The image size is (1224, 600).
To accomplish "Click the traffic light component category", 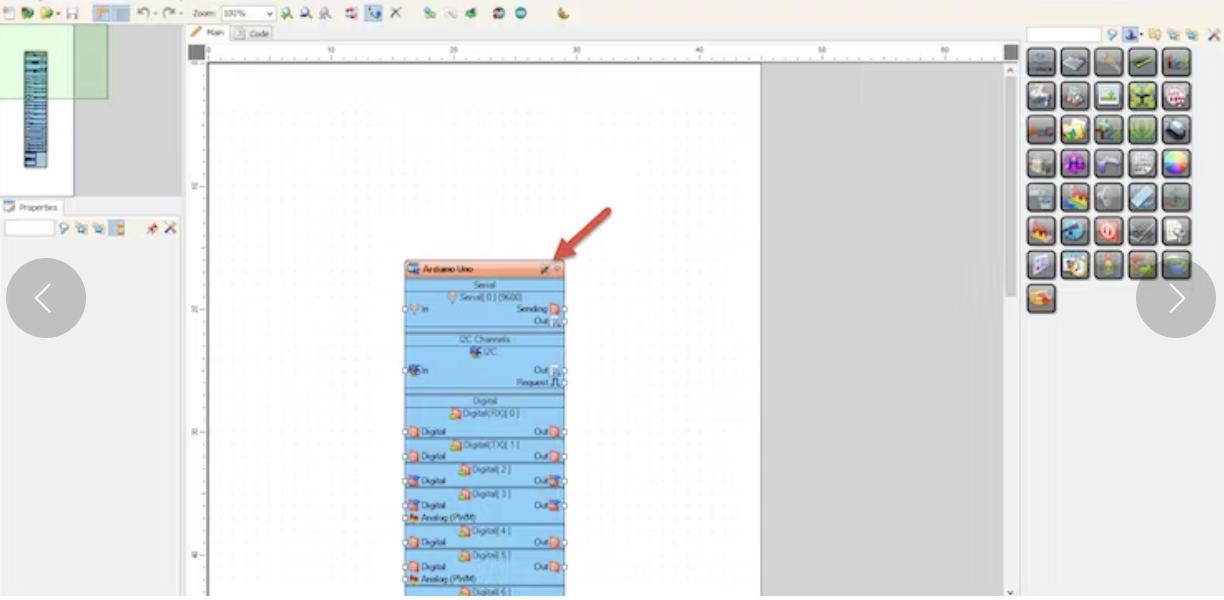I will (1108, 265).
